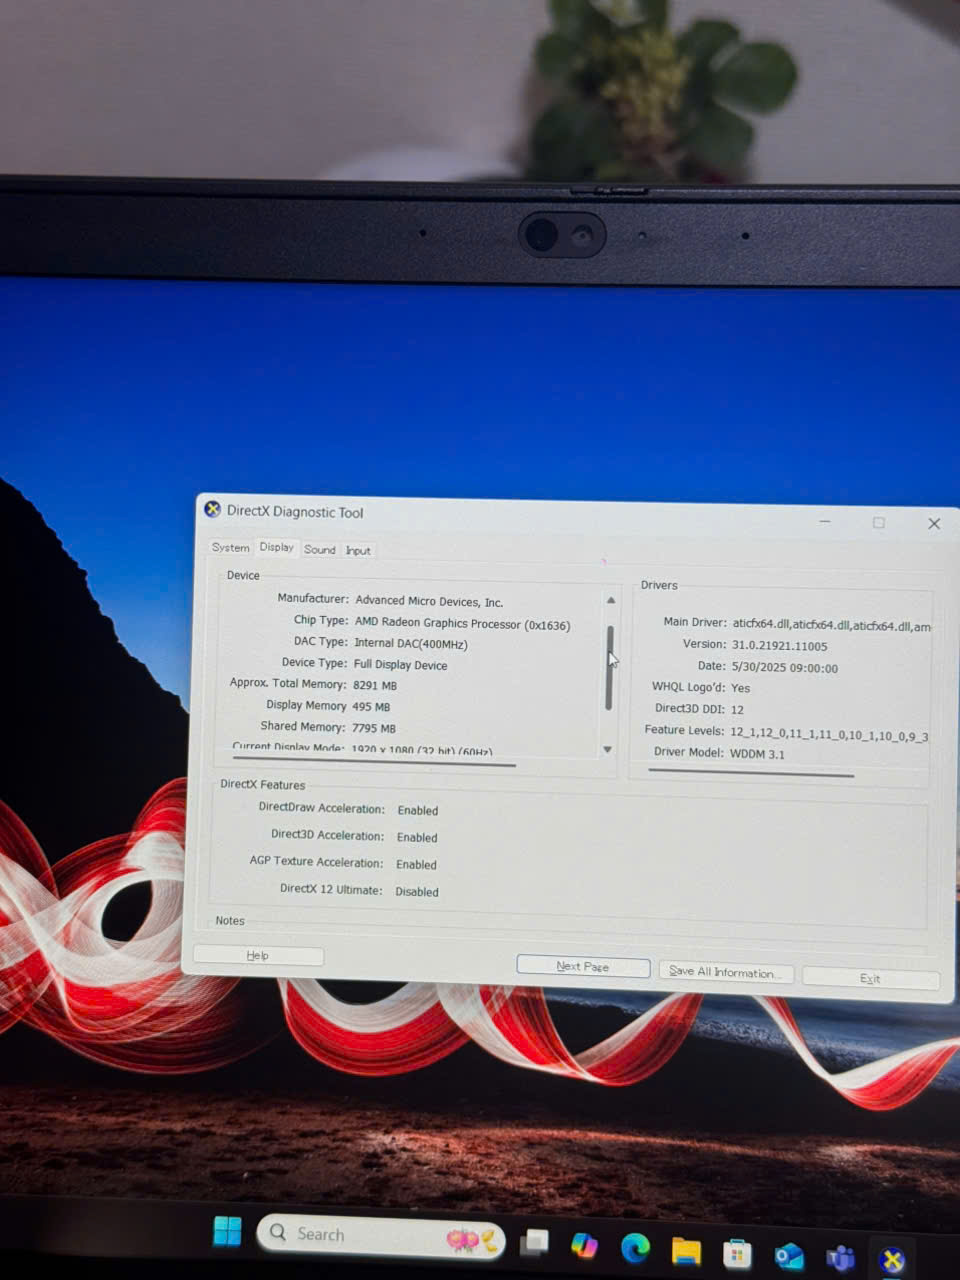
Task: Open the Windows Start menu
Action: point(227,1232)
